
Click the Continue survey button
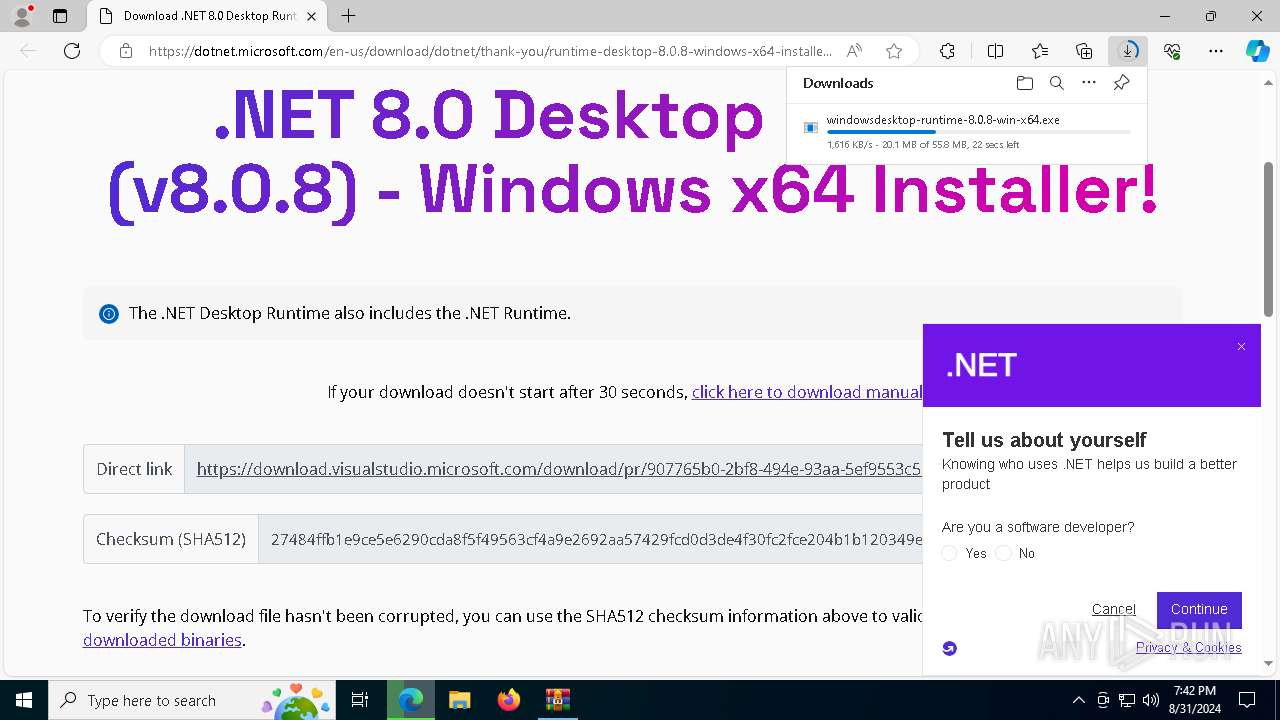[1199, 609]
